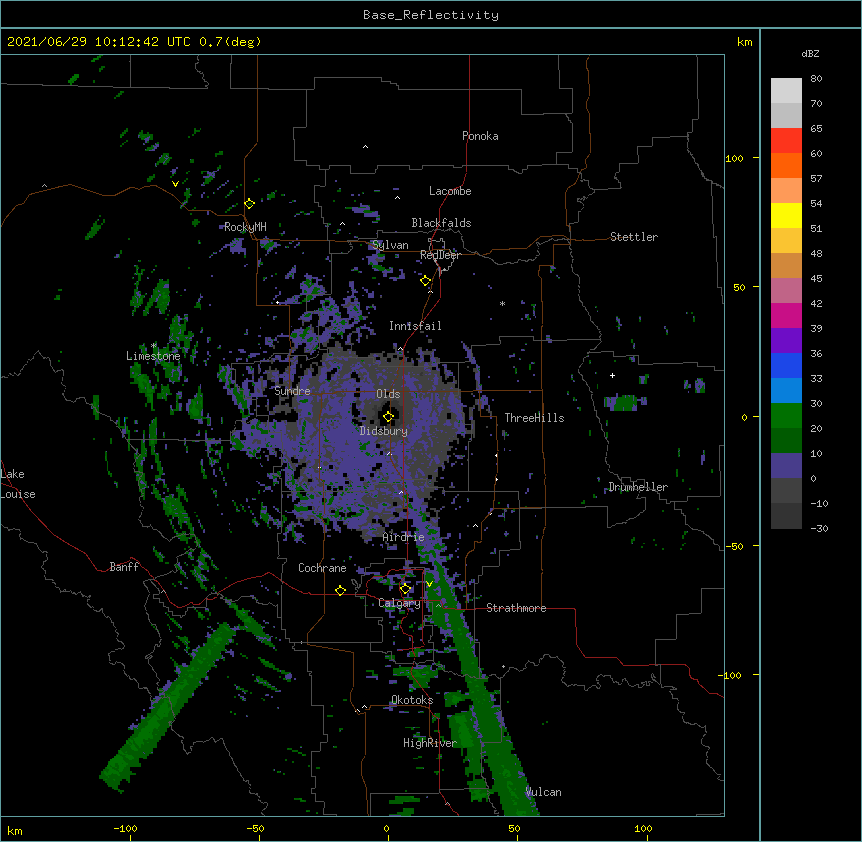Image resolution: width=862 pixels, height=842 pixels.
Task: Click the Vulcan label
Action: point(543,792)
